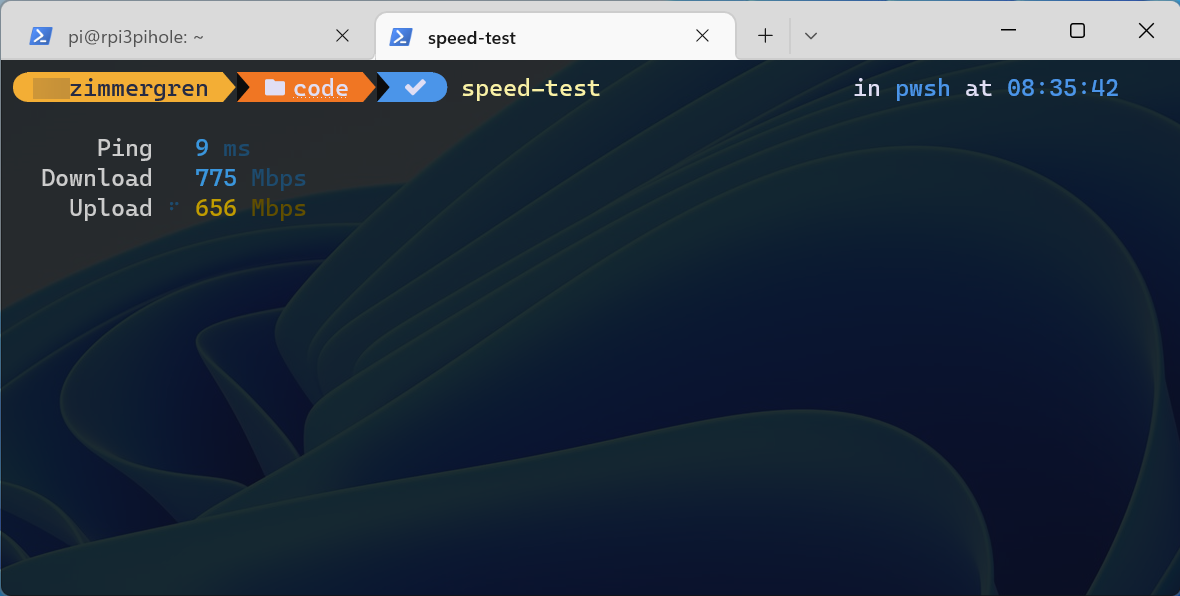
Task: Close the speed-test tab
Action: (x=702, y=36)
